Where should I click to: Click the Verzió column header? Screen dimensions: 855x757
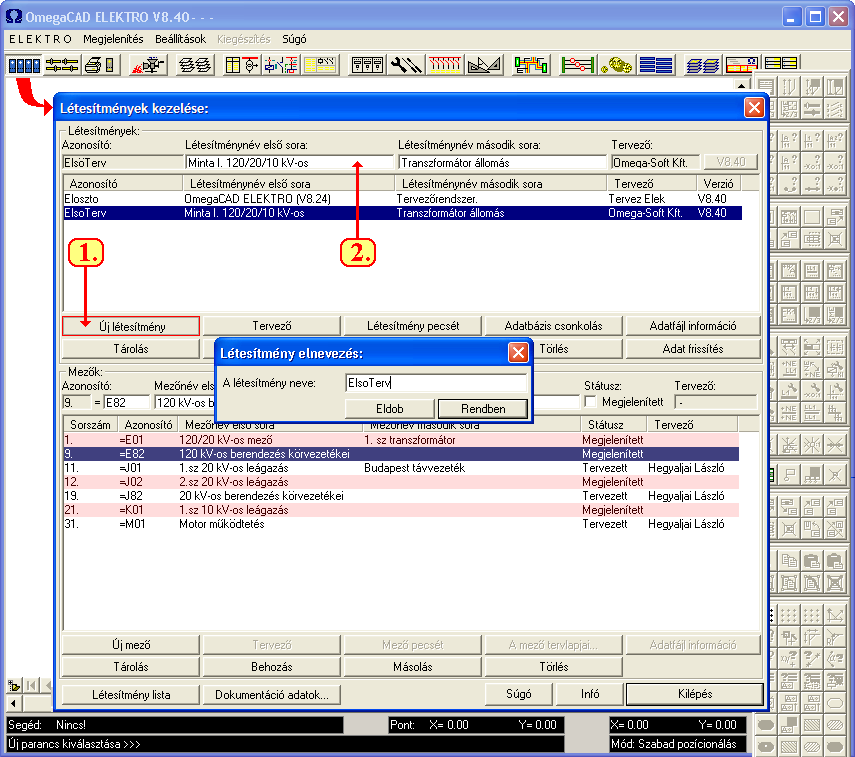pos(718,184)
